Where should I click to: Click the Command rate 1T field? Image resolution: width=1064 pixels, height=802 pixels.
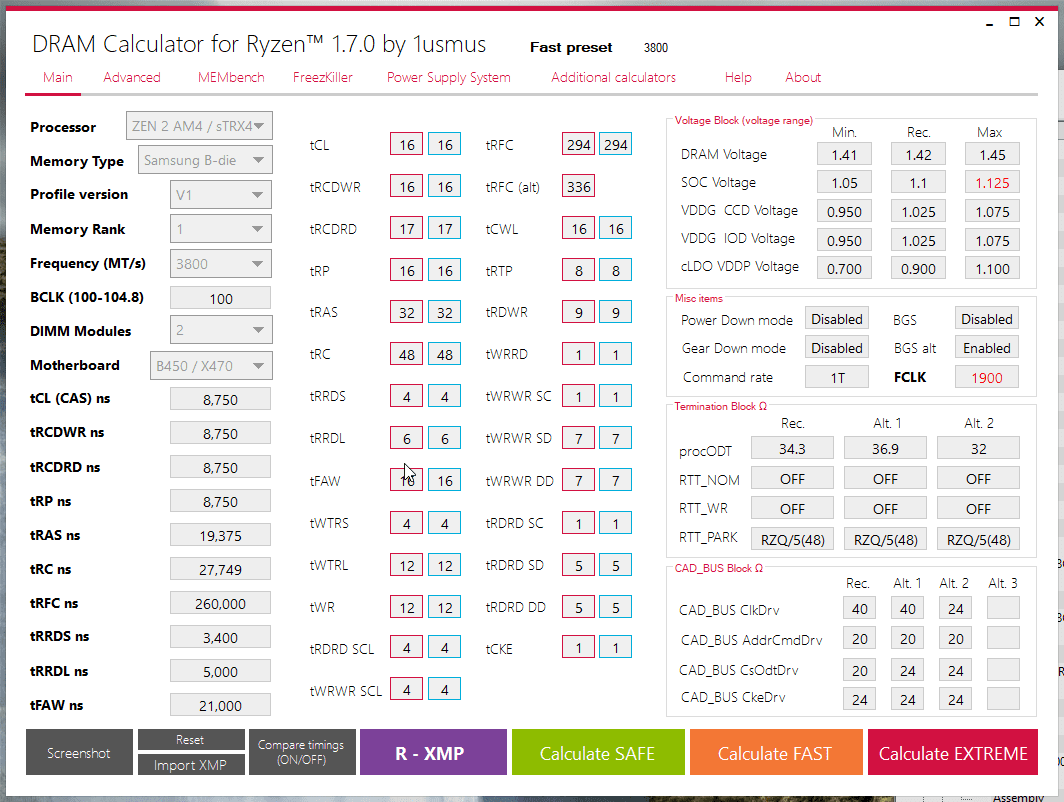tap(837, 377)
